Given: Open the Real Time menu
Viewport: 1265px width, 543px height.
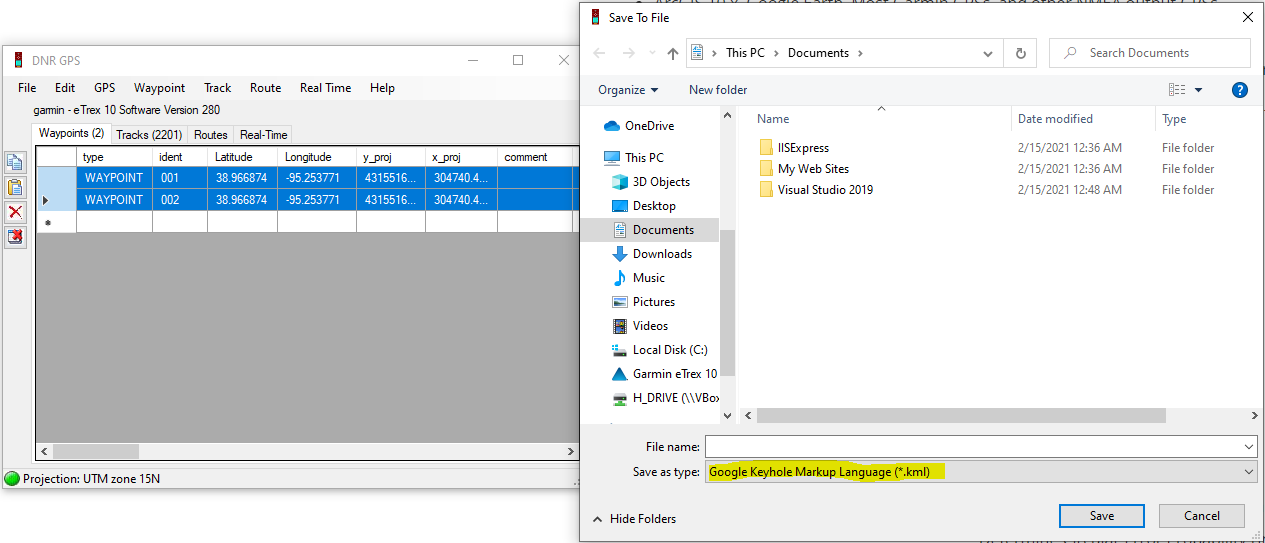Looking at the screenshot, I should coord(326,88).
